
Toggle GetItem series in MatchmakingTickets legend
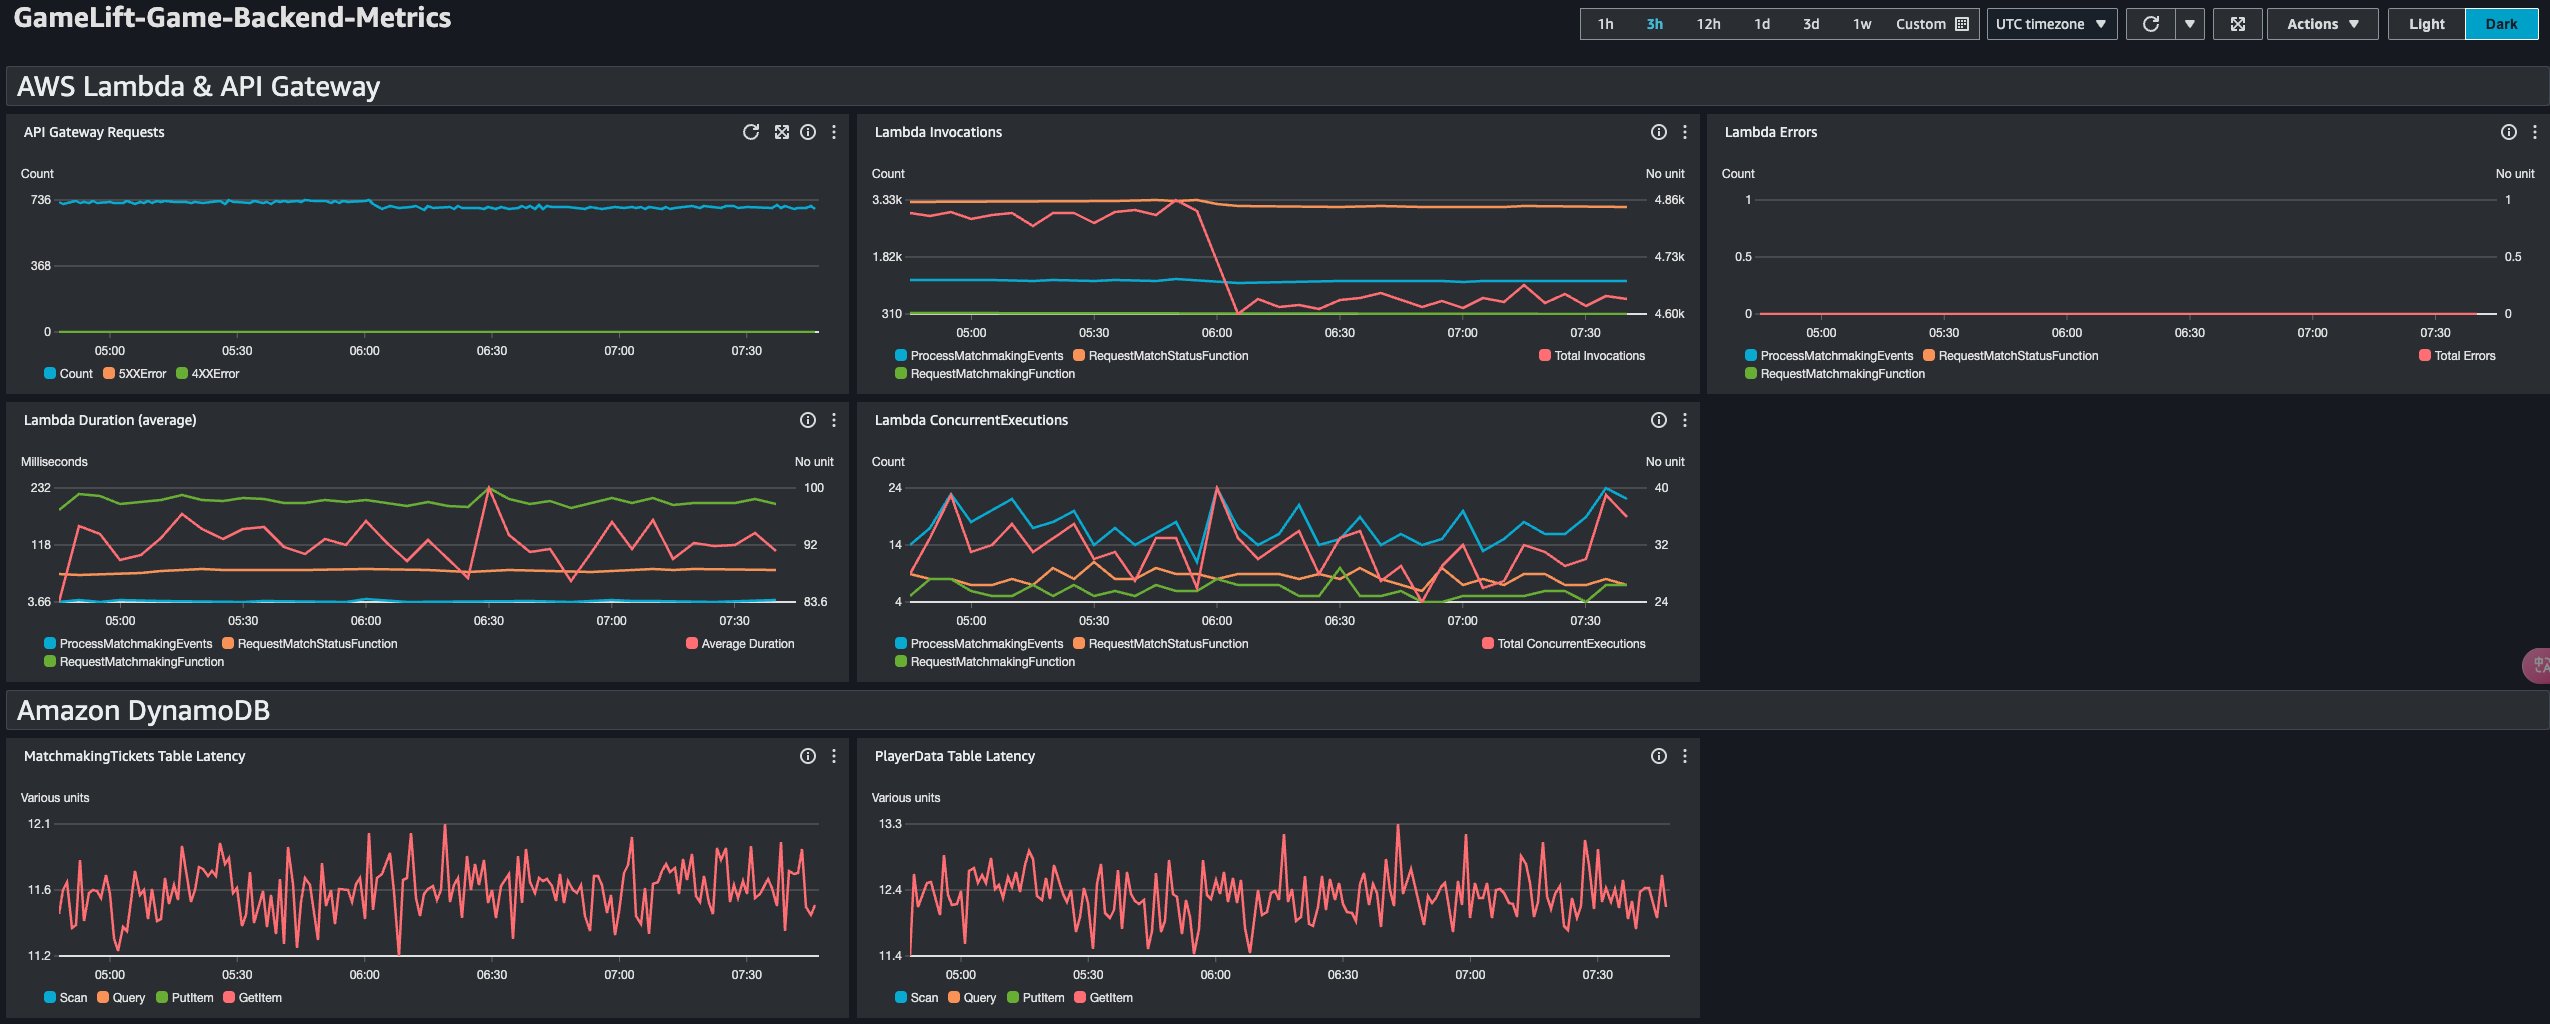tap(253, 998)
